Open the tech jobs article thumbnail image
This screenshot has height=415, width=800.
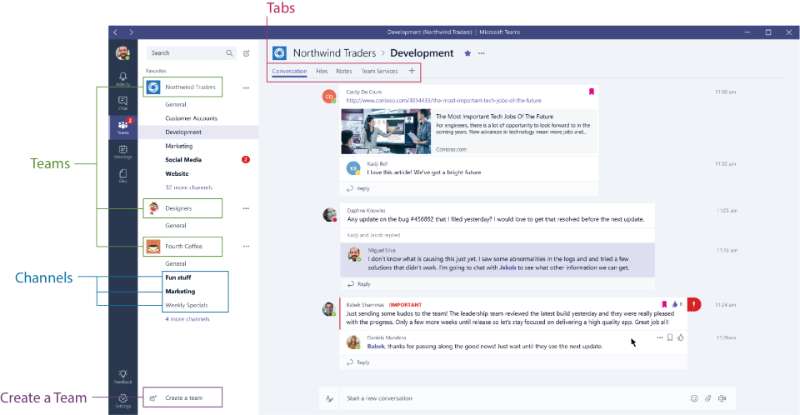pos(386,131)
